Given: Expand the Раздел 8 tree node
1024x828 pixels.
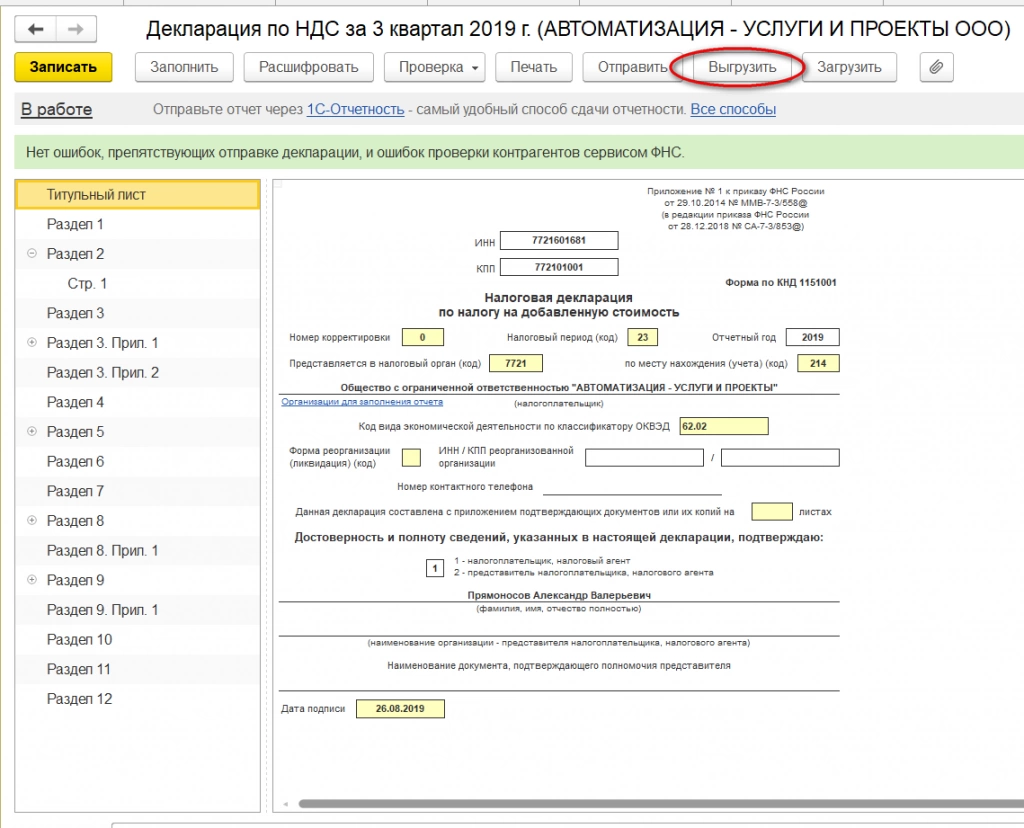Looking at the screenshot, I should (31, 520).
